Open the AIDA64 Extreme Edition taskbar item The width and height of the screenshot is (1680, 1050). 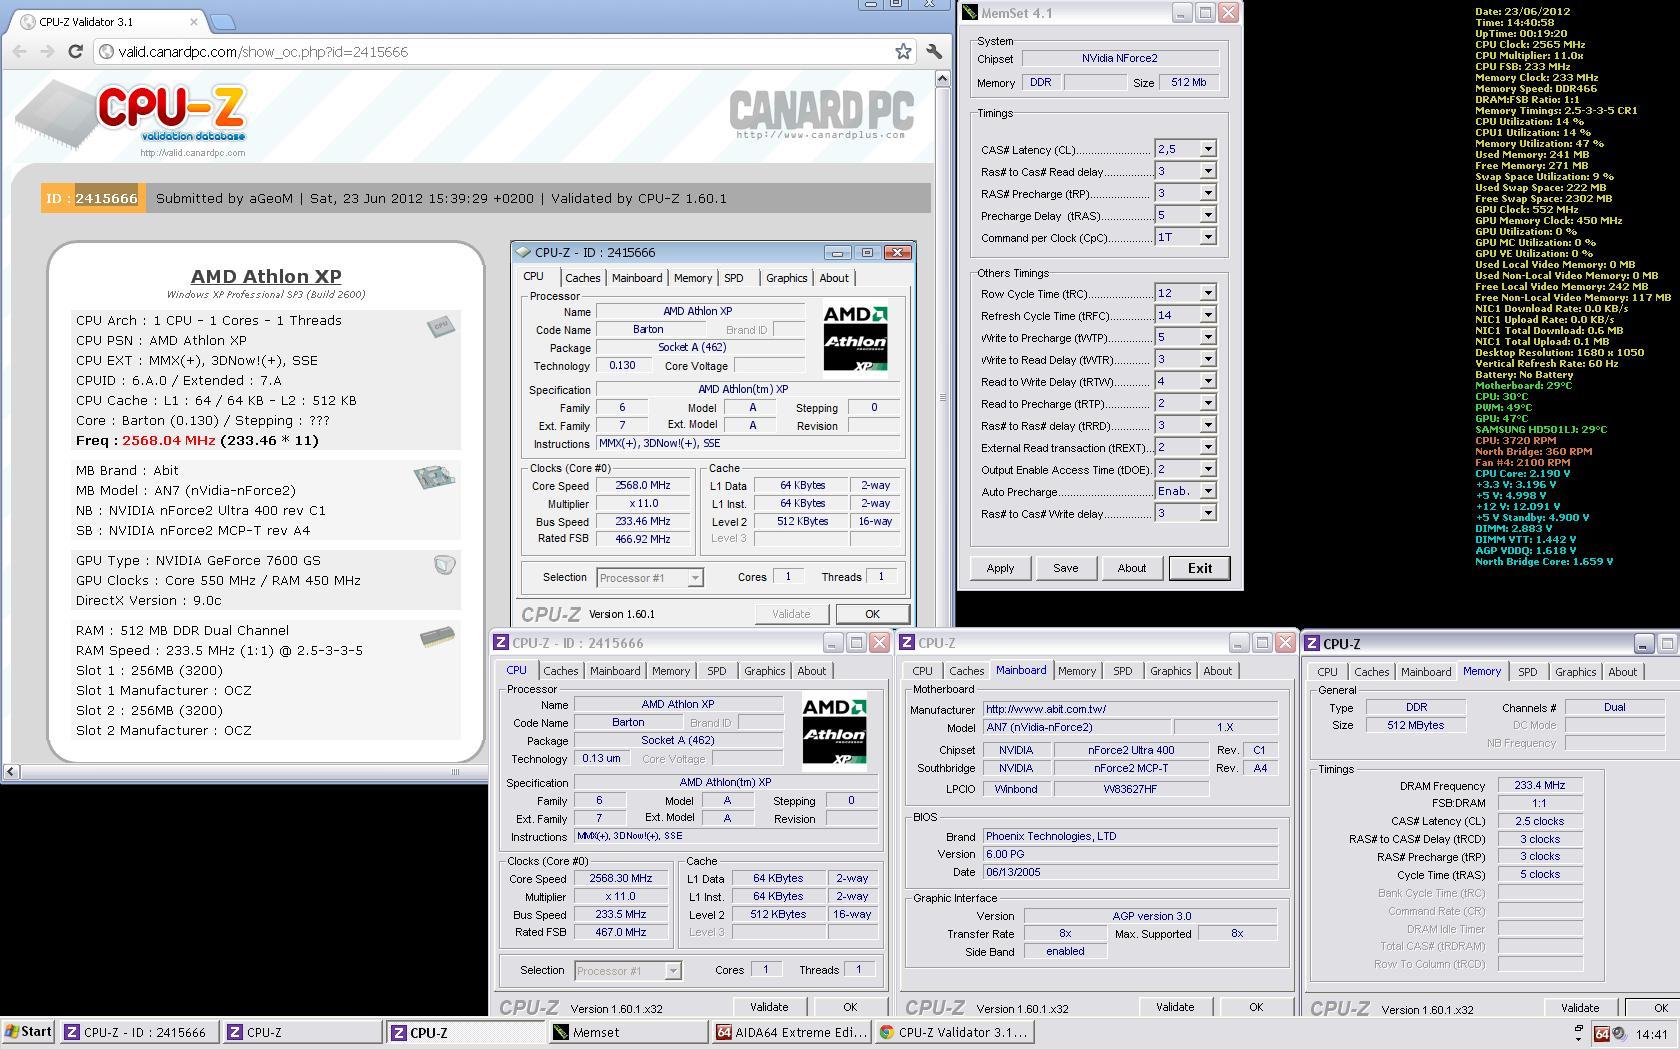790,1032
